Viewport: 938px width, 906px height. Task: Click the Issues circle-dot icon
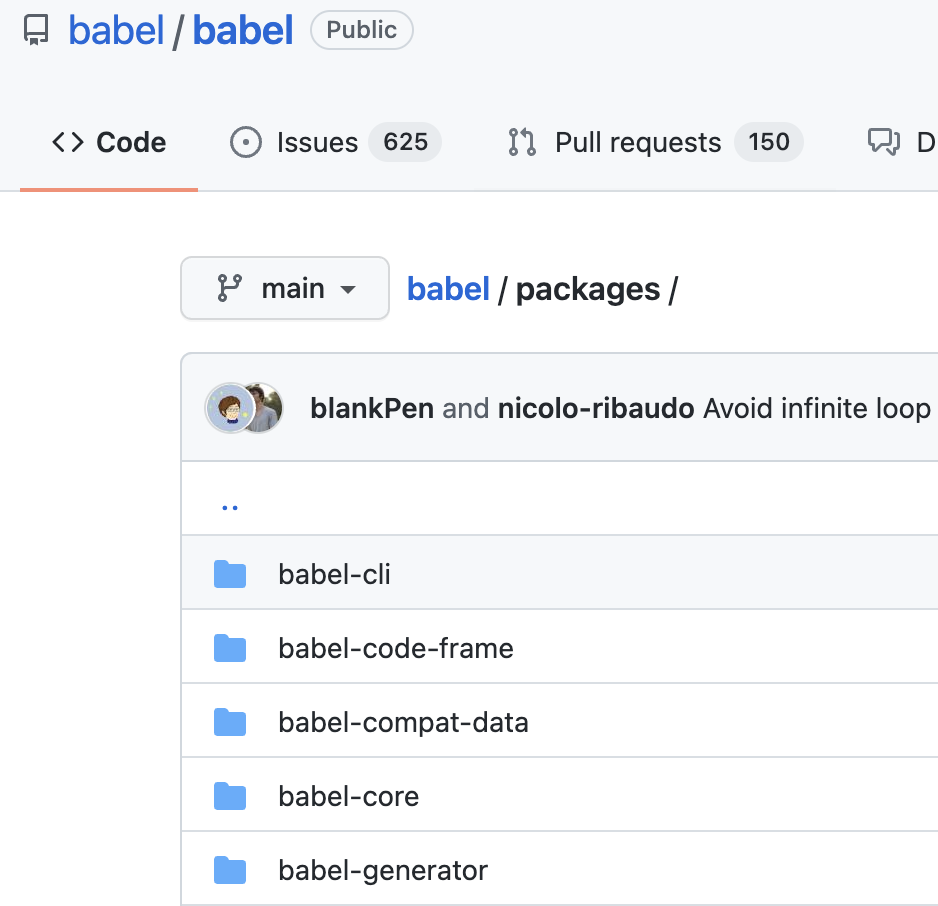click(246, 142)
